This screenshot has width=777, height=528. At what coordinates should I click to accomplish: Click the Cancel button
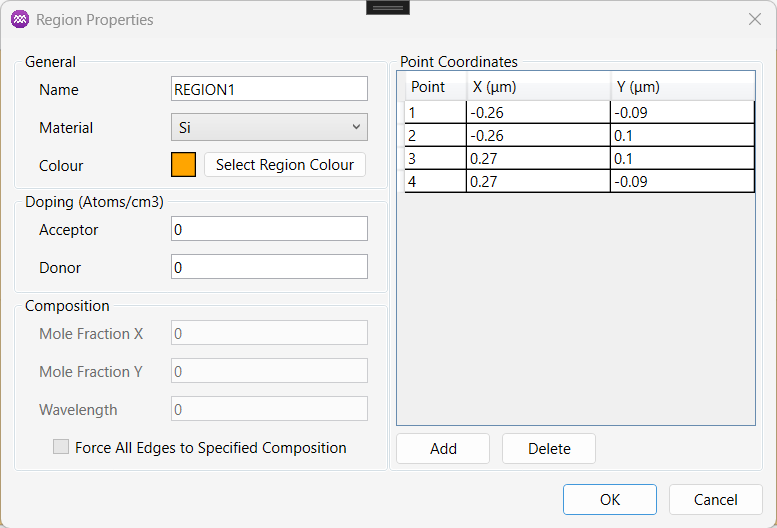[x=716, y=499]
